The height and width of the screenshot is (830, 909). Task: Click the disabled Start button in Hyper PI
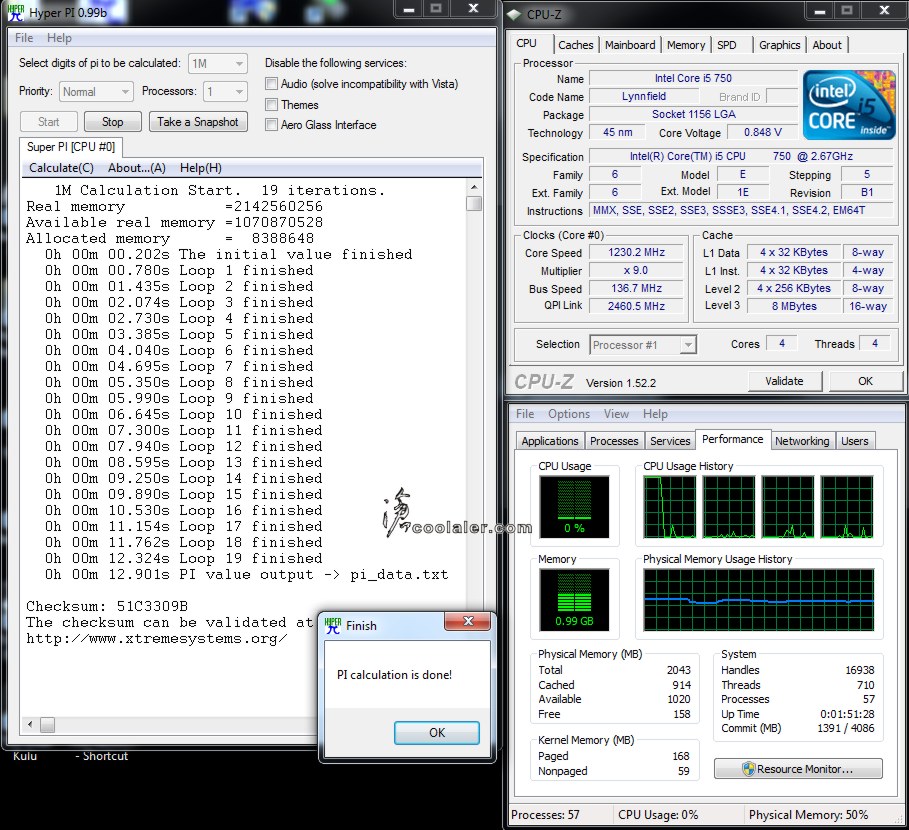pyautogui.click(x=49, y=122)
